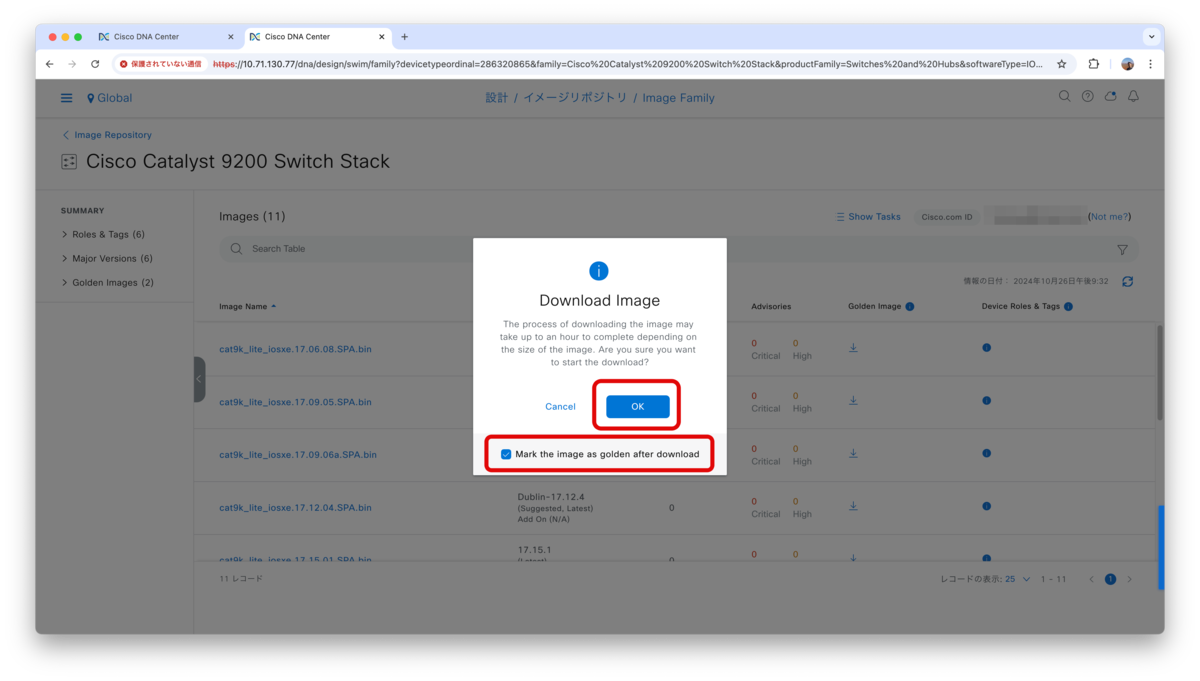Click the 設計 breadcrumb
This screenshot has height=681, width=1200.
(496, 98)
